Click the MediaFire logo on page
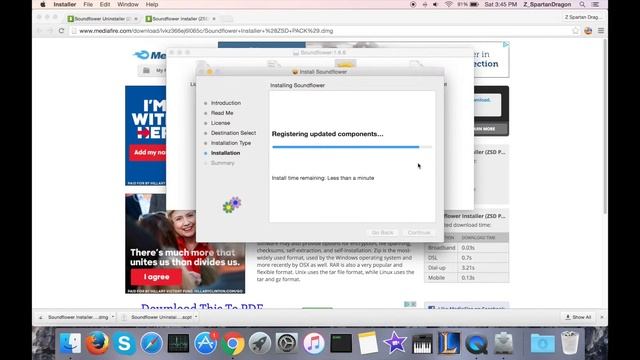Screen dimensions: 640x360 point(150,55)
